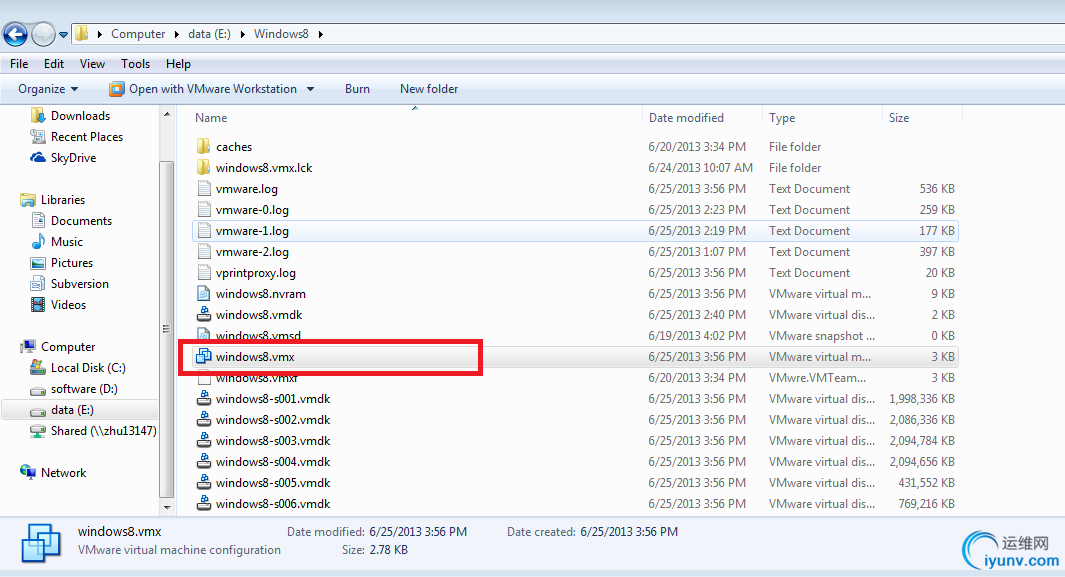Expand the Open with VMware Workstation dropdown arrow
This screenshot has height=577, width=1065.
pos(310,89)
